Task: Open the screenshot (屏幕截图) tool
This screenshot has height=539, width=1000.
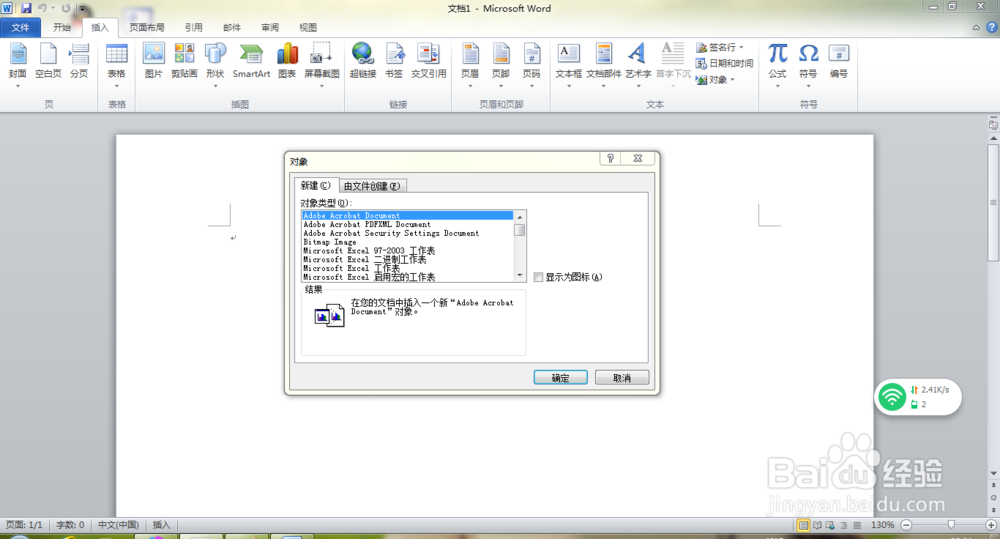Action: [321, 64]
